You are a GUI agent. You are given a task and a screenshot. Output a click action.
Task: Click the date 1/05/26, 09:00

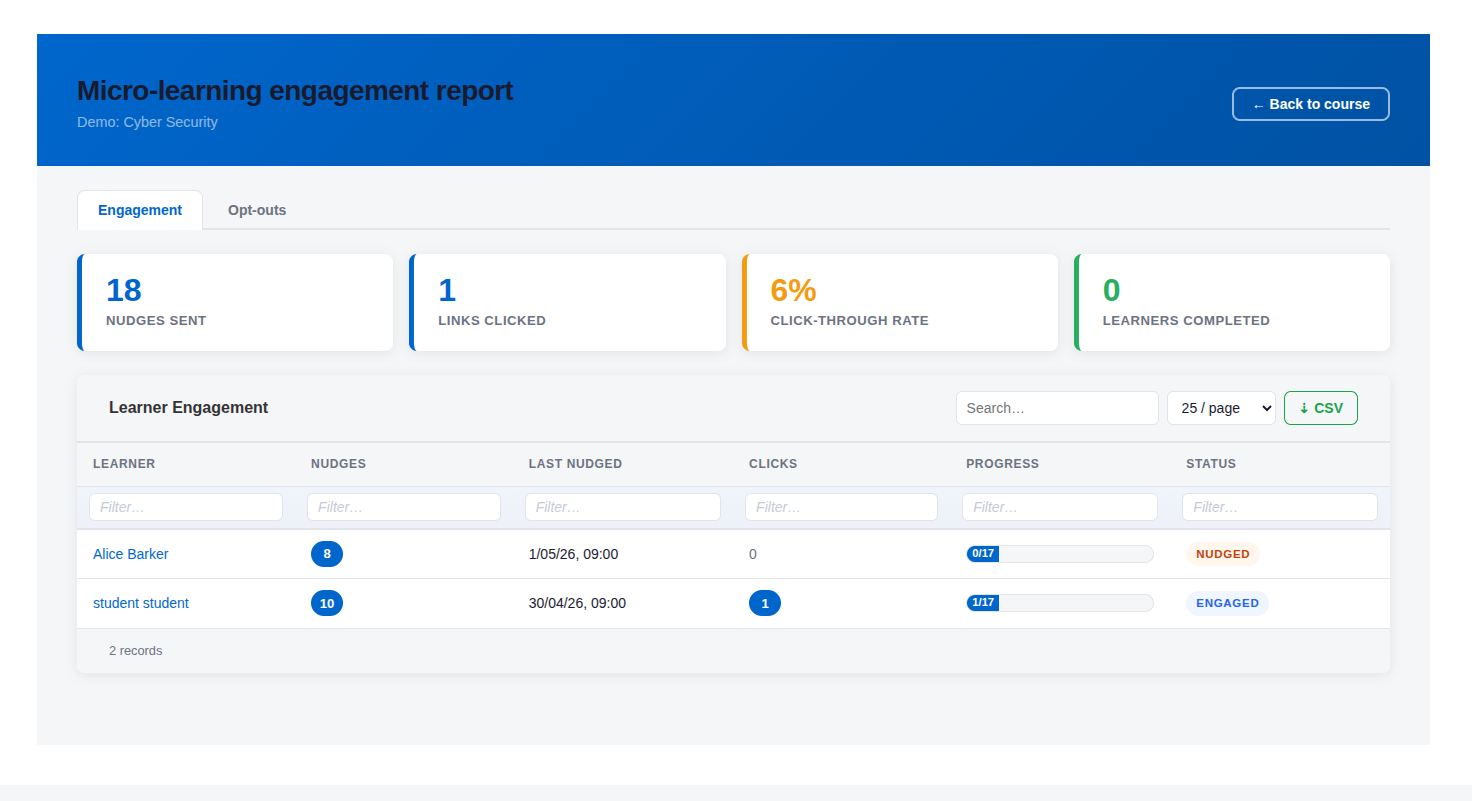tap(573, 554)
